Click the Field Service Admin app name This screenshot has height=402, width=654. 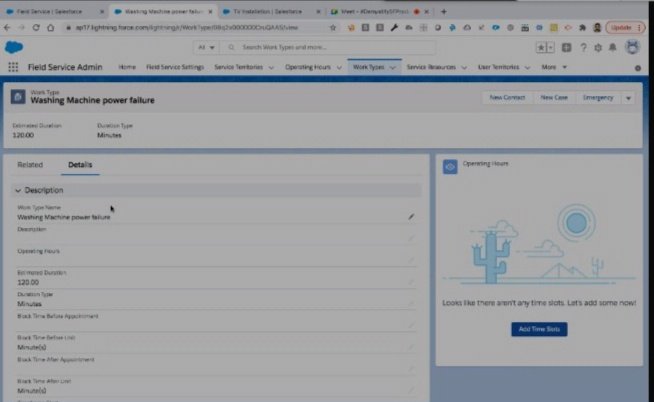point(65,67)
